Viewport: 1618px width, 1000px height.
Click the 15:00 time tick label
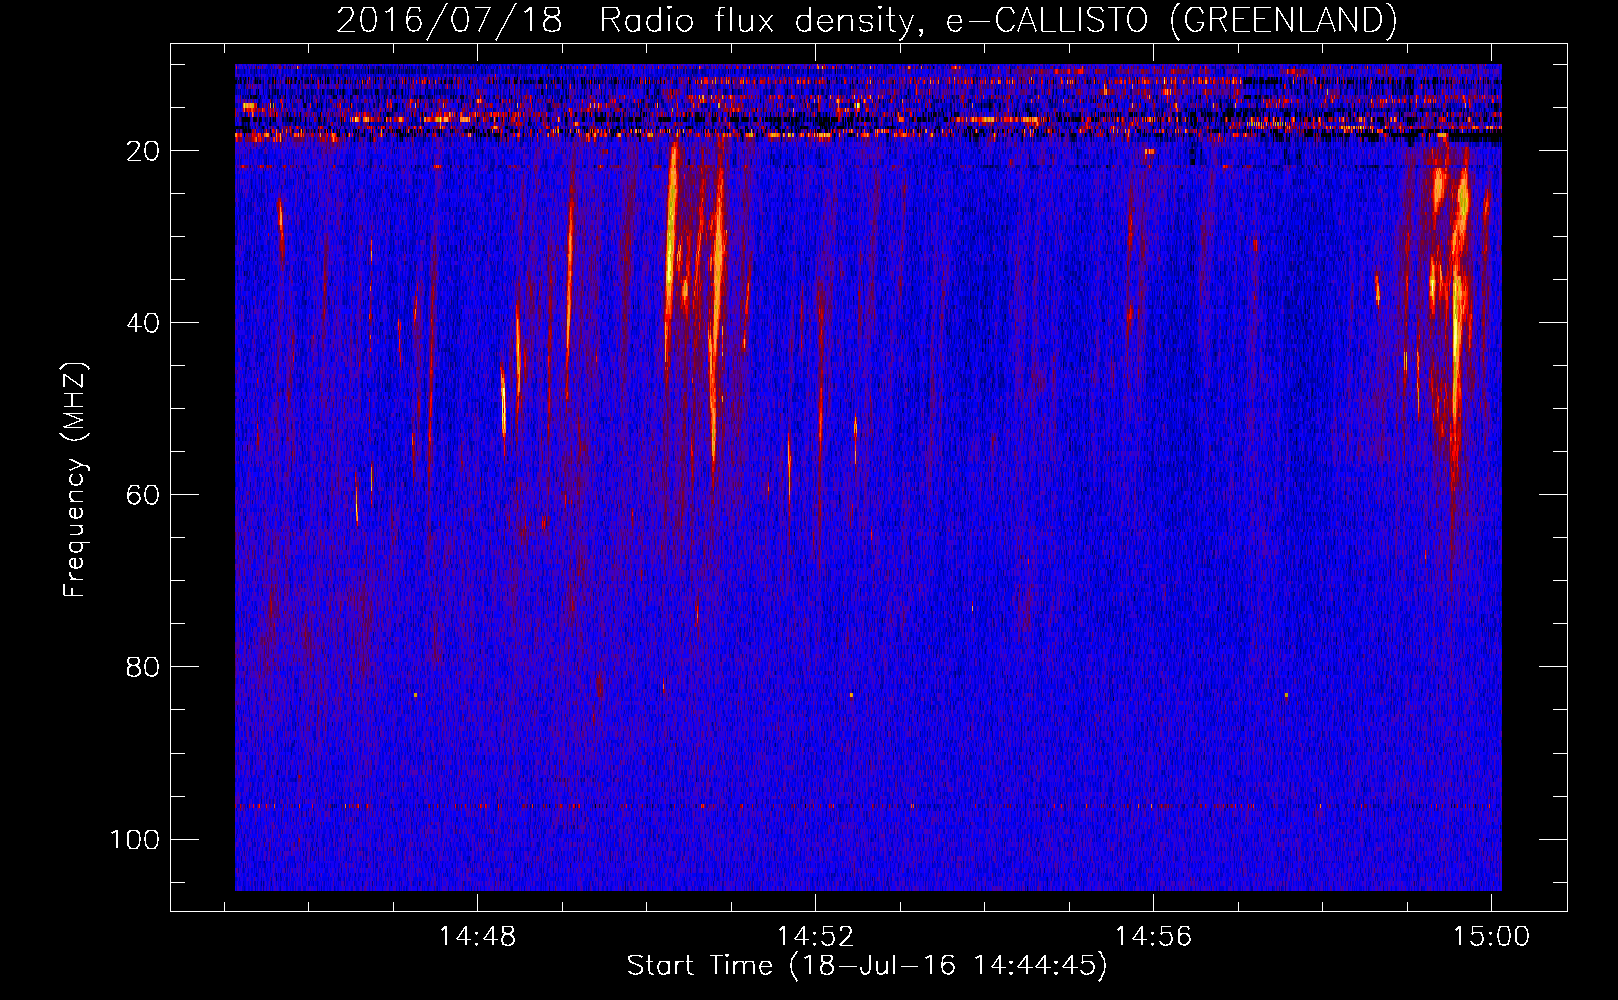click(x=1491, y=937)
